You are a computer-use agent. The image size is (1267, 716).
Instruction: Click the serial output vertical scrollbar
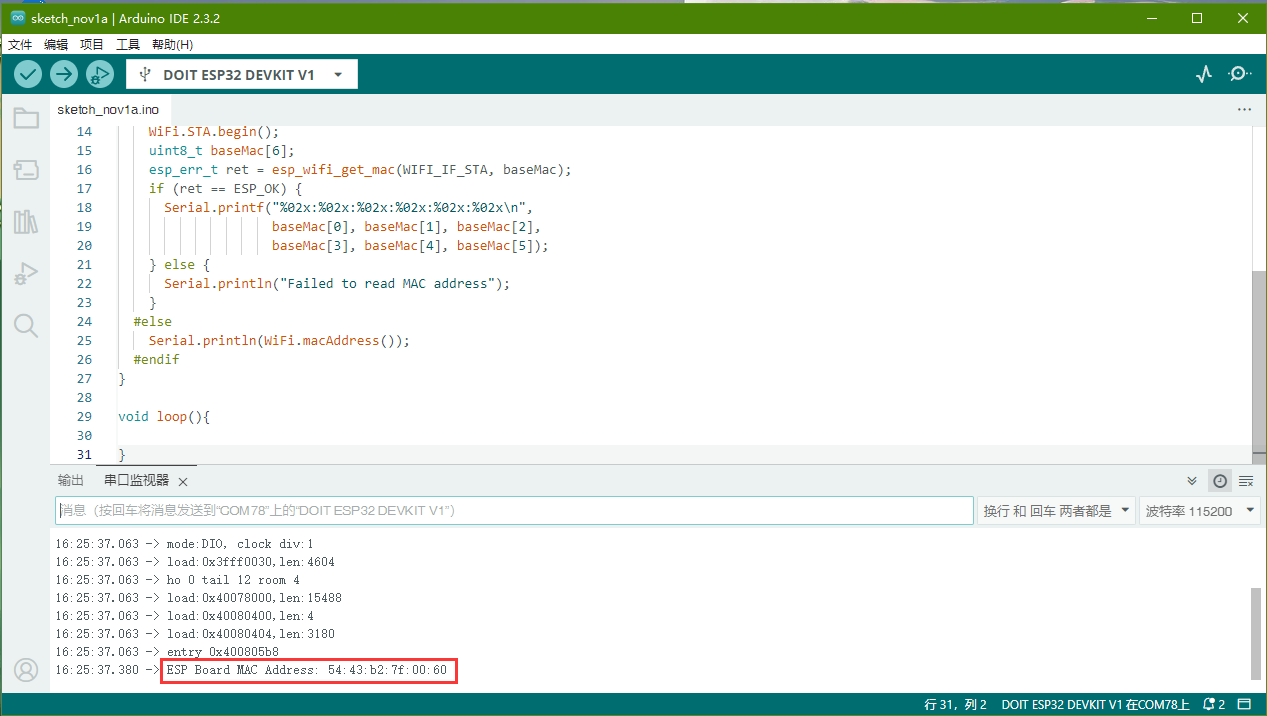tap(1256, 634)
